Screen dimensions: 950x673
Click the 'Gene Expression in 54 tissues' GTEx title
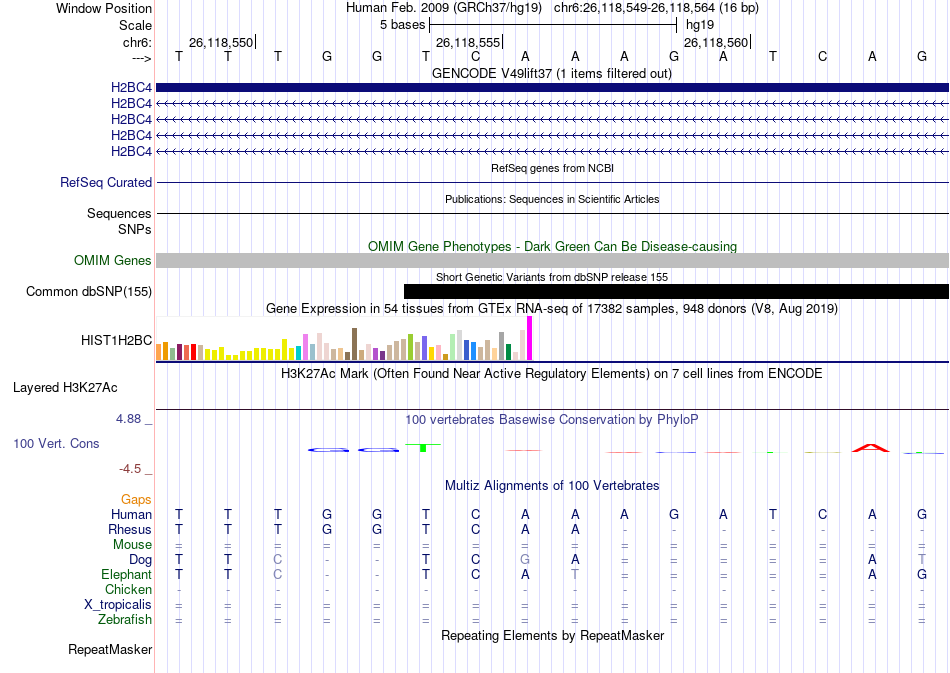(552, 309)
